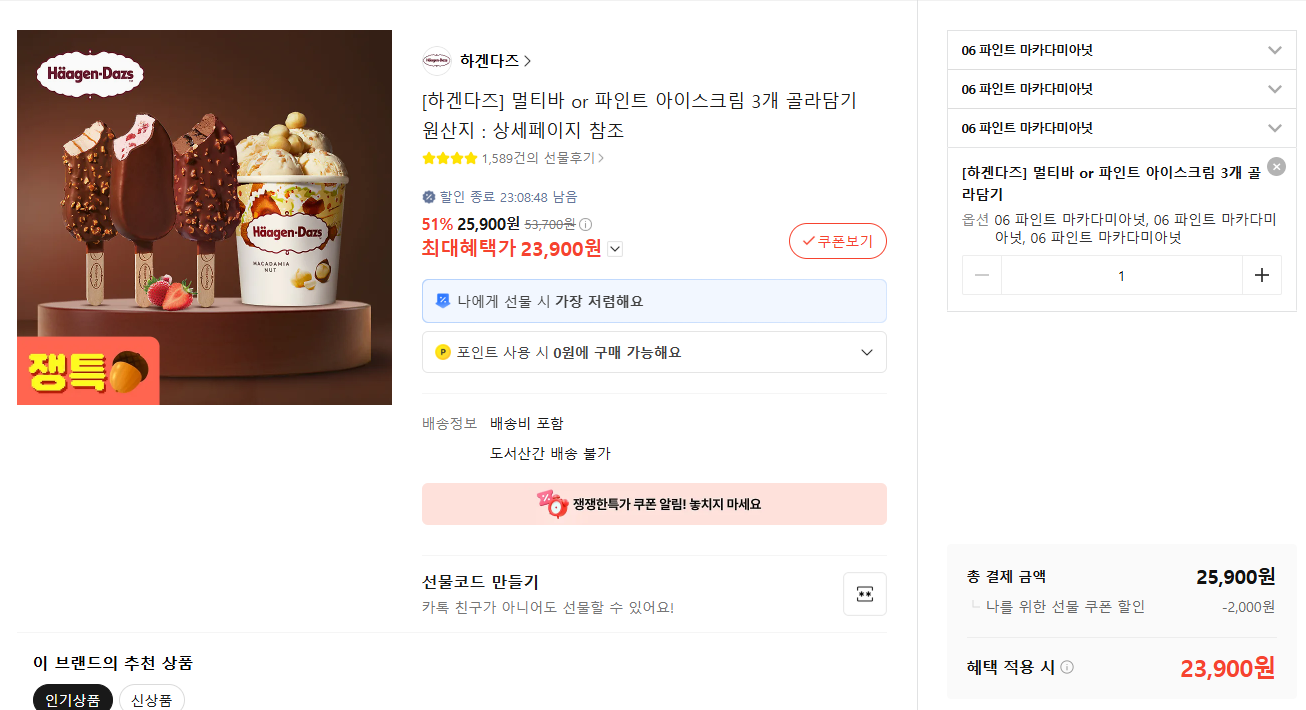
Task: Open the Häagen-Dazs product image
Action: tap(204, 217)
